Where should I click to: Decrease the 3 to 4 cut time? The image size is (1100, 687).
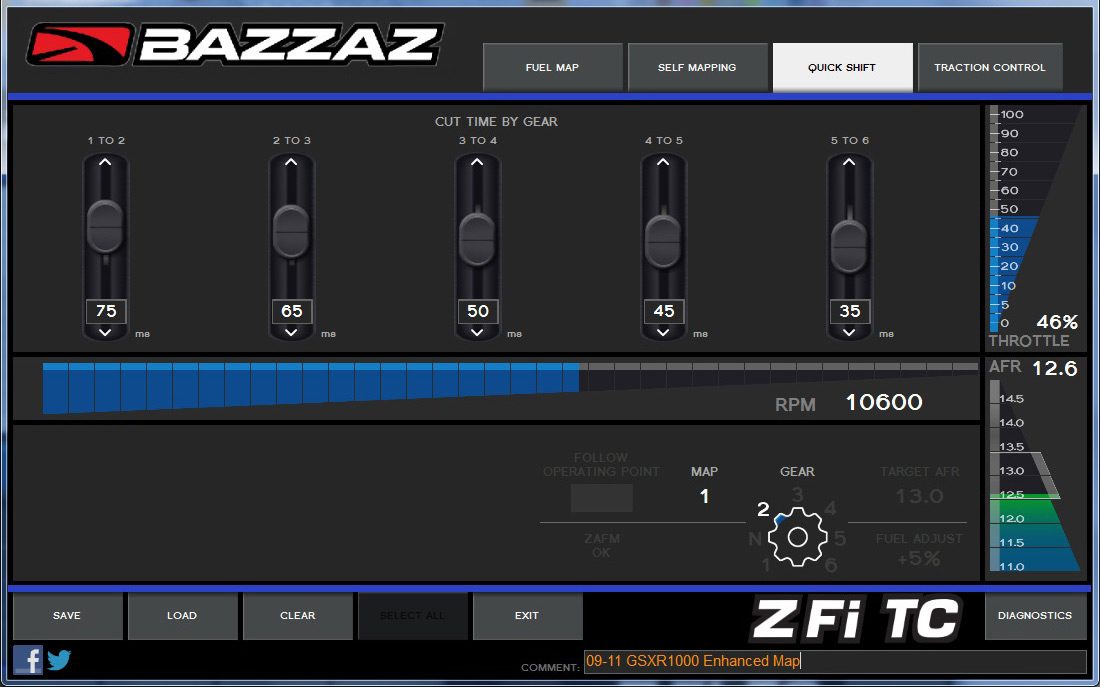click(x=477, y=333)
